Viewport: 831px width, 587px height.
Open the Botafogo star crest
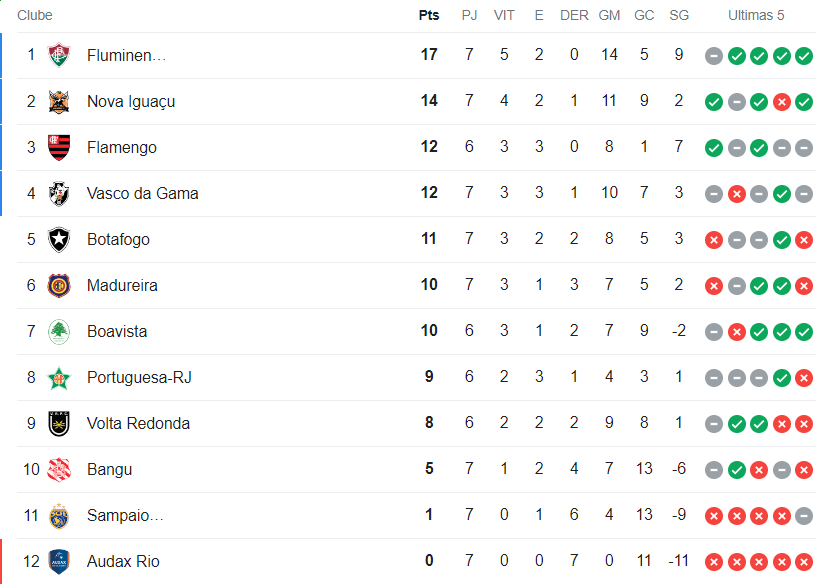point(60,239)
